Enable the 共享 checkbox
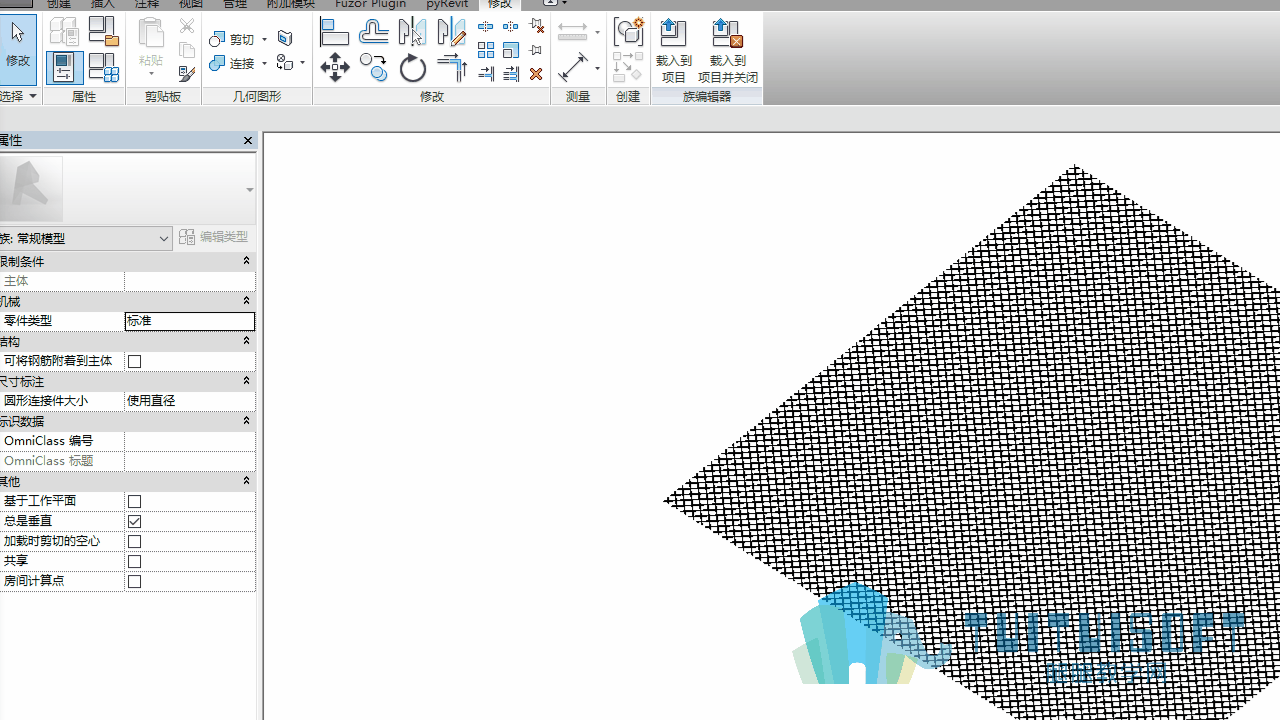The height and width of the screenshot is (720, 1280). point(135,561)
